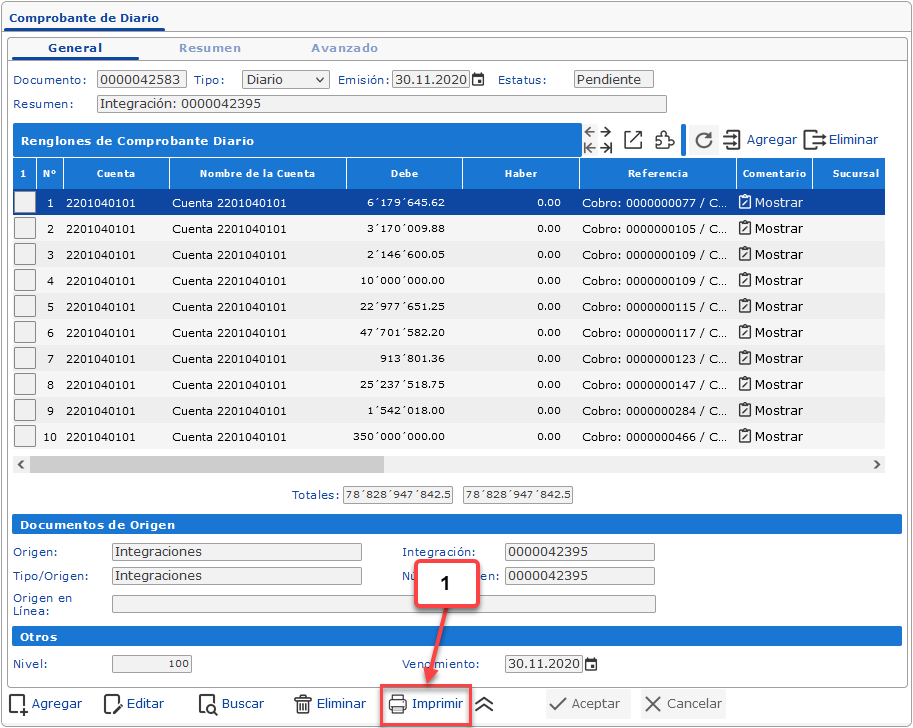913x728 pixels.
Task: Click Agregar row in grid toolbar
Action: 759,140
